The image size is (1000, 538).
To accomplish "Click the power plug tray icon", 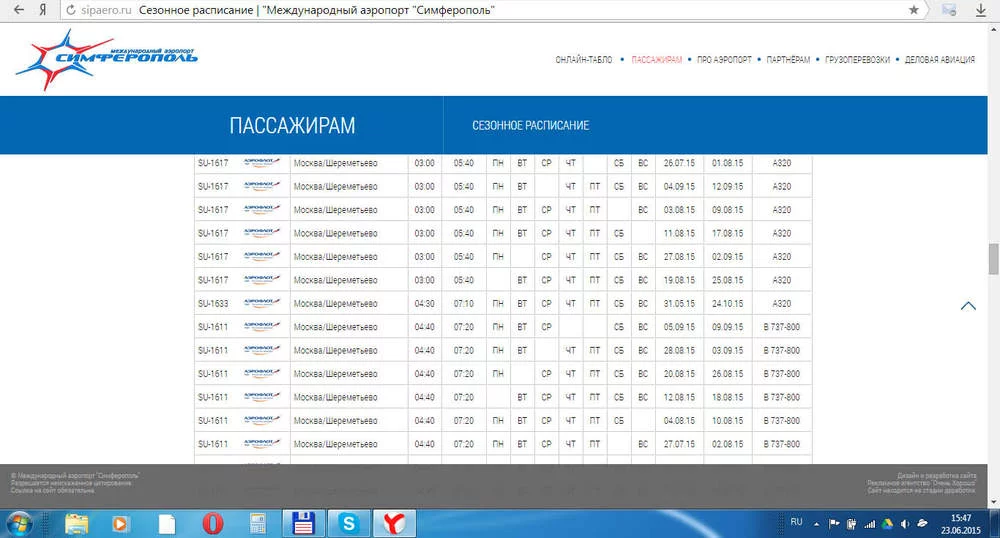I will 851,524.
